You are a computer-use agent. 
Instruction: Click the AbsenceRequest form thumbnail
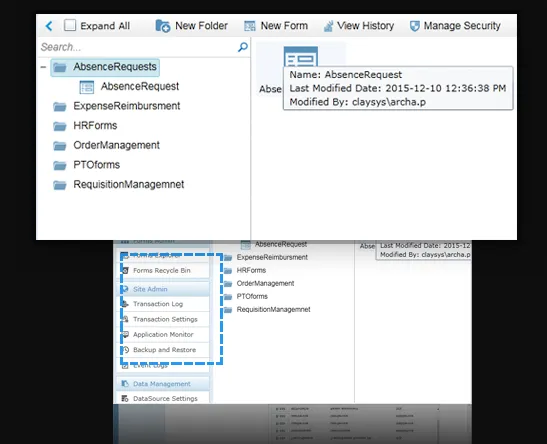click(301, 57)
